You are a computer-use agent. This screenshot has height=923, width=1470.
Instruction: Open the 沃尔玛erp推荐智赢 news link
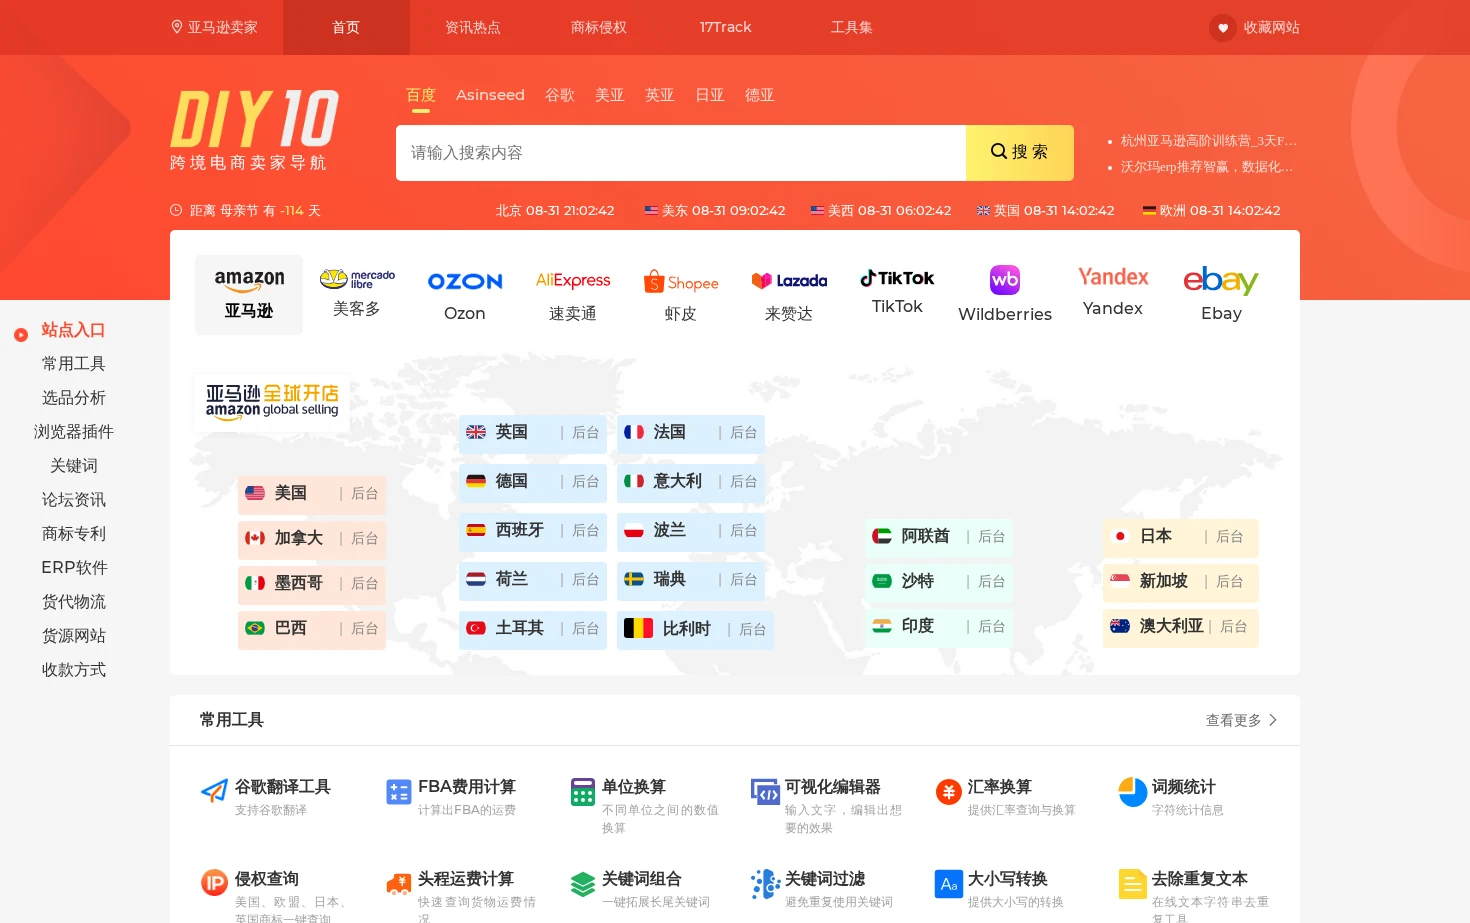click(1206, 167)
